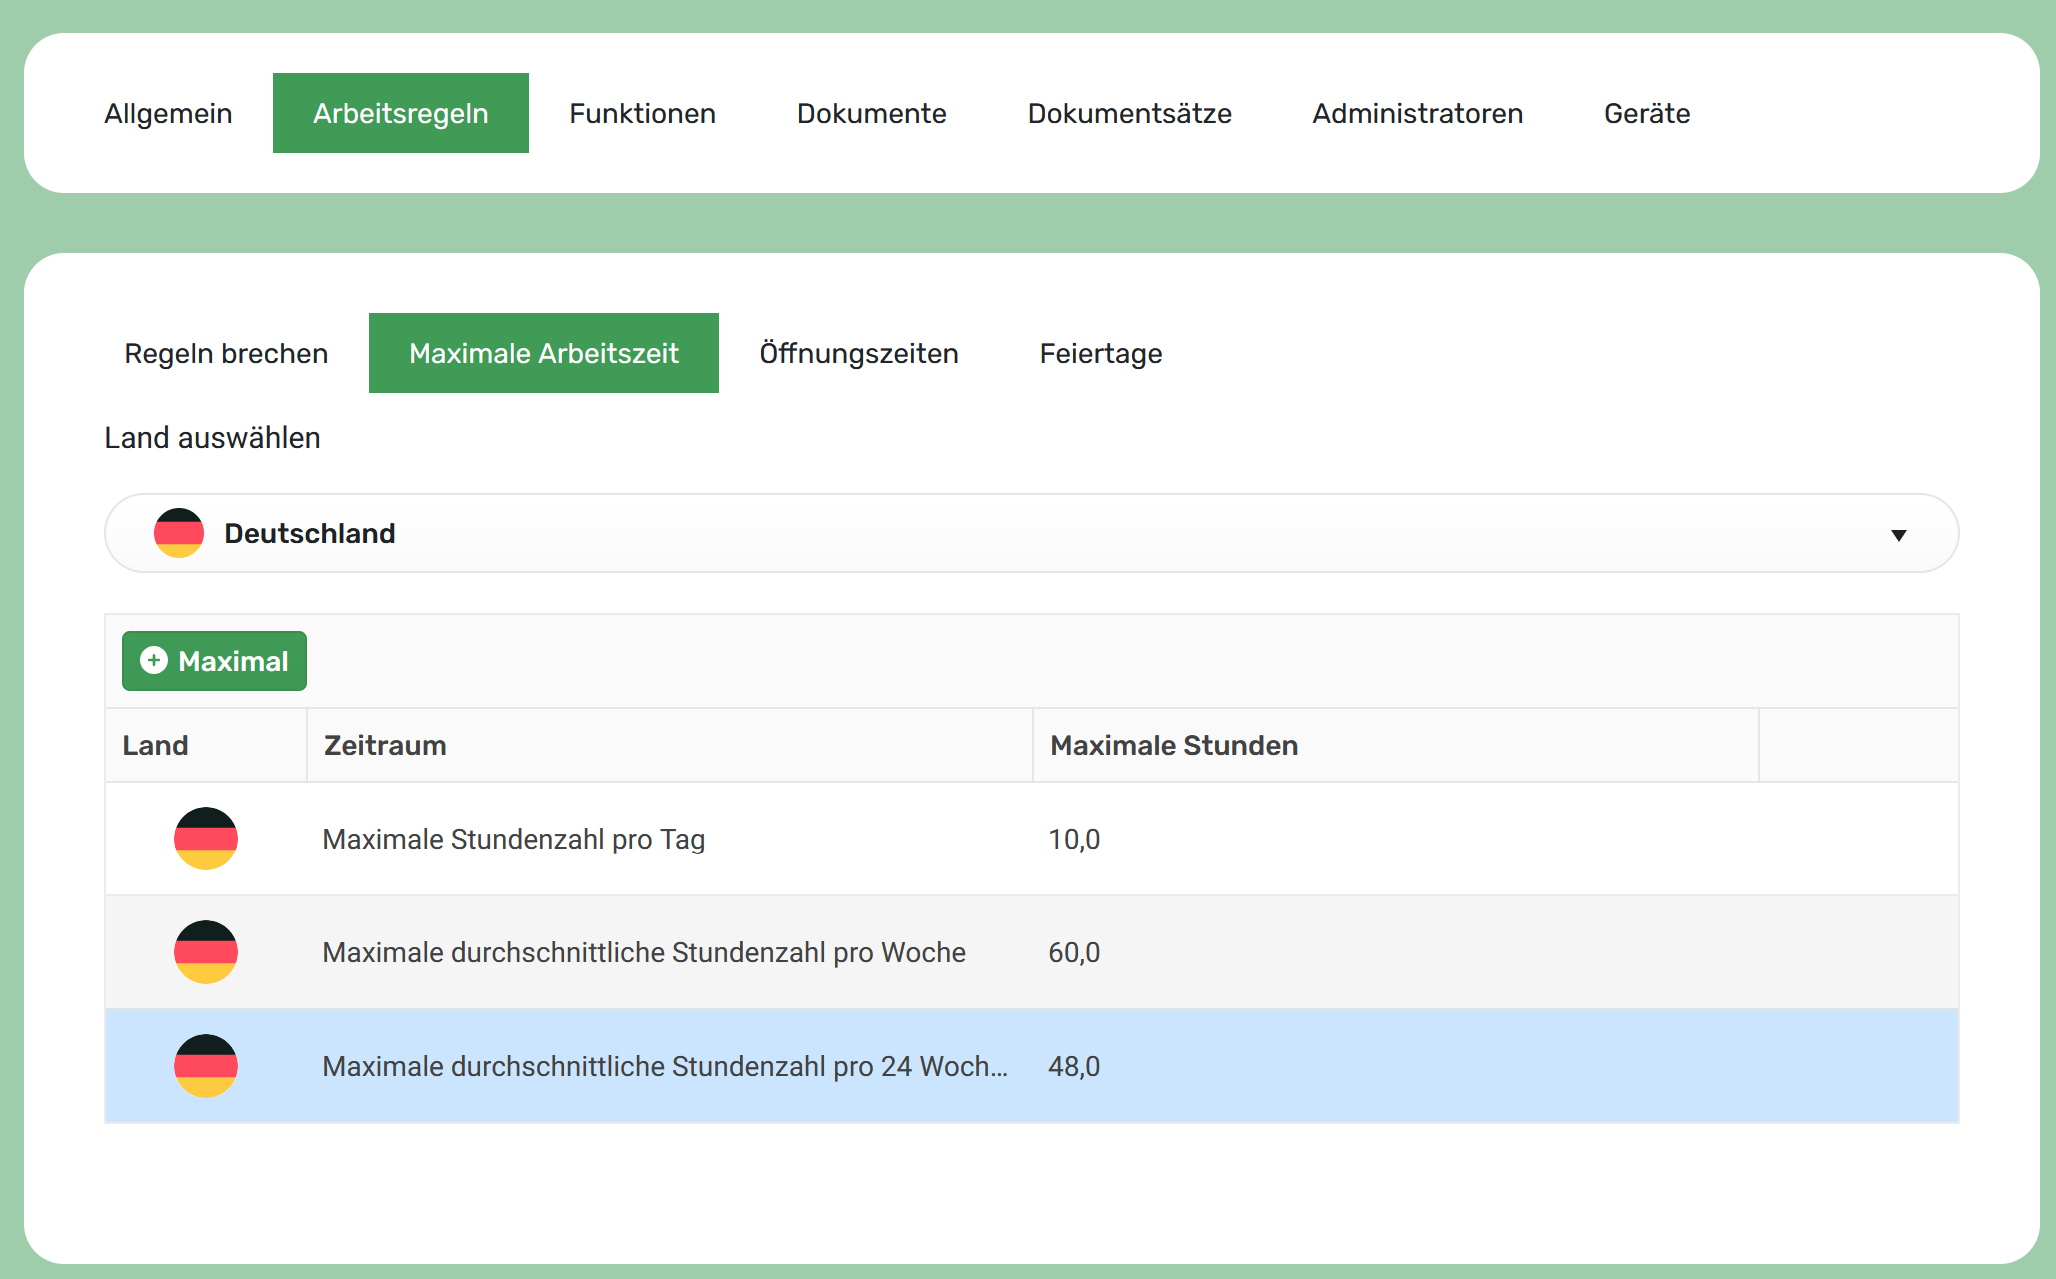
Task: Open the Feiertage tab
Action: click(x=1100, y=353)
